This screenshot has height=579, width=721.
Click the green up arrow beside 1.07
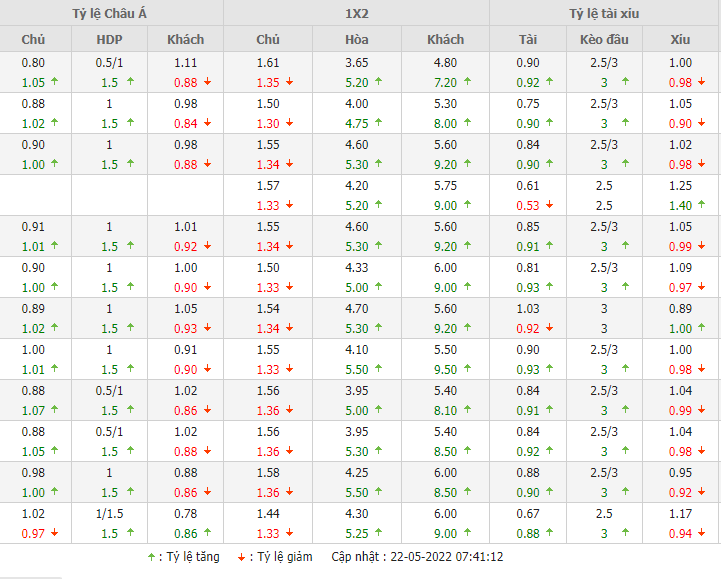[52, 410]
